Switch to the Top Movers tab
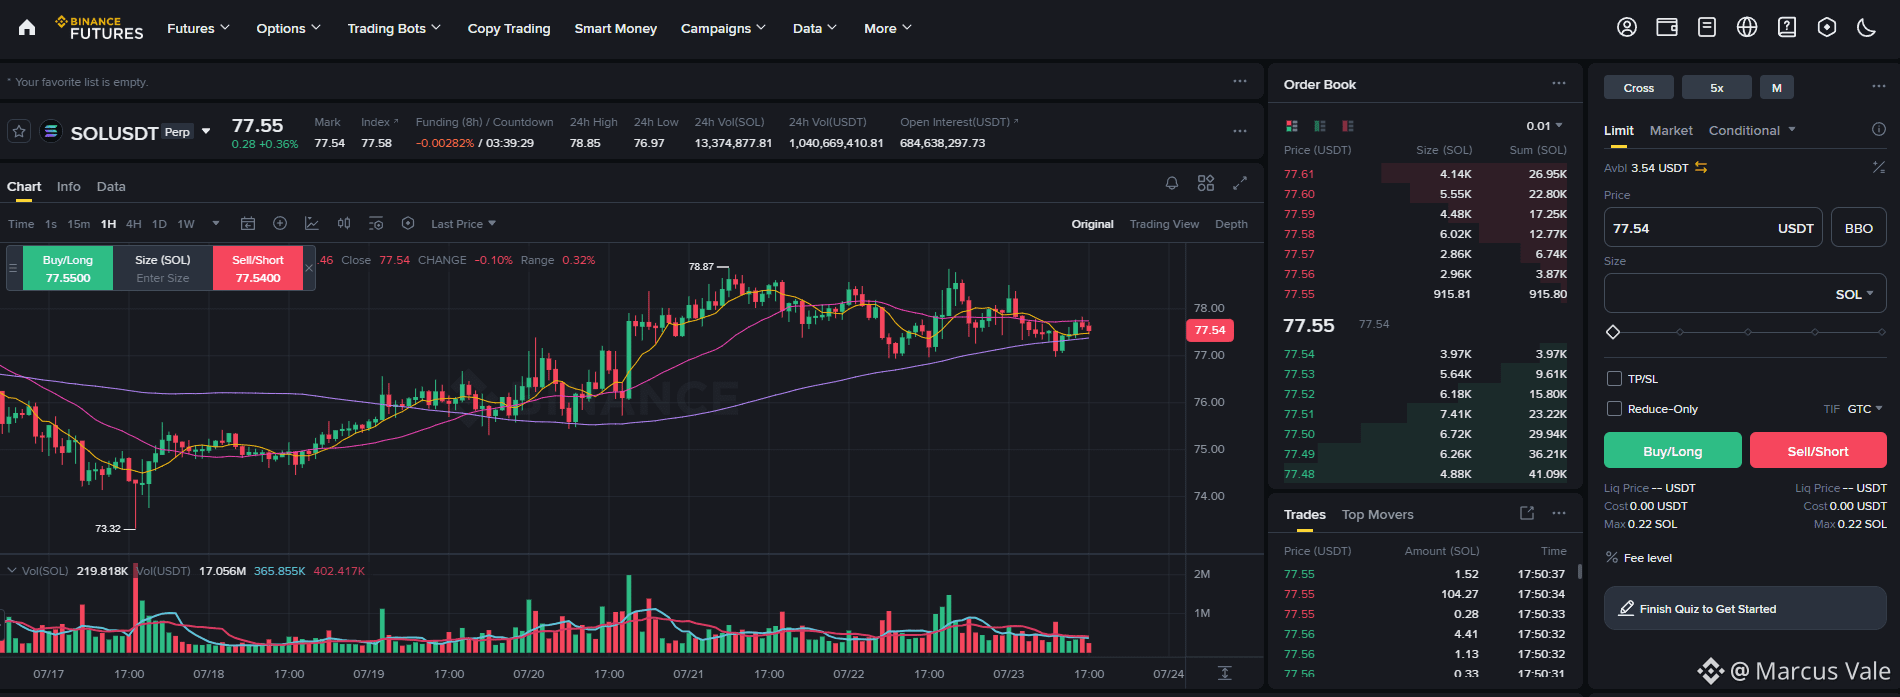 coord(1378,515)
